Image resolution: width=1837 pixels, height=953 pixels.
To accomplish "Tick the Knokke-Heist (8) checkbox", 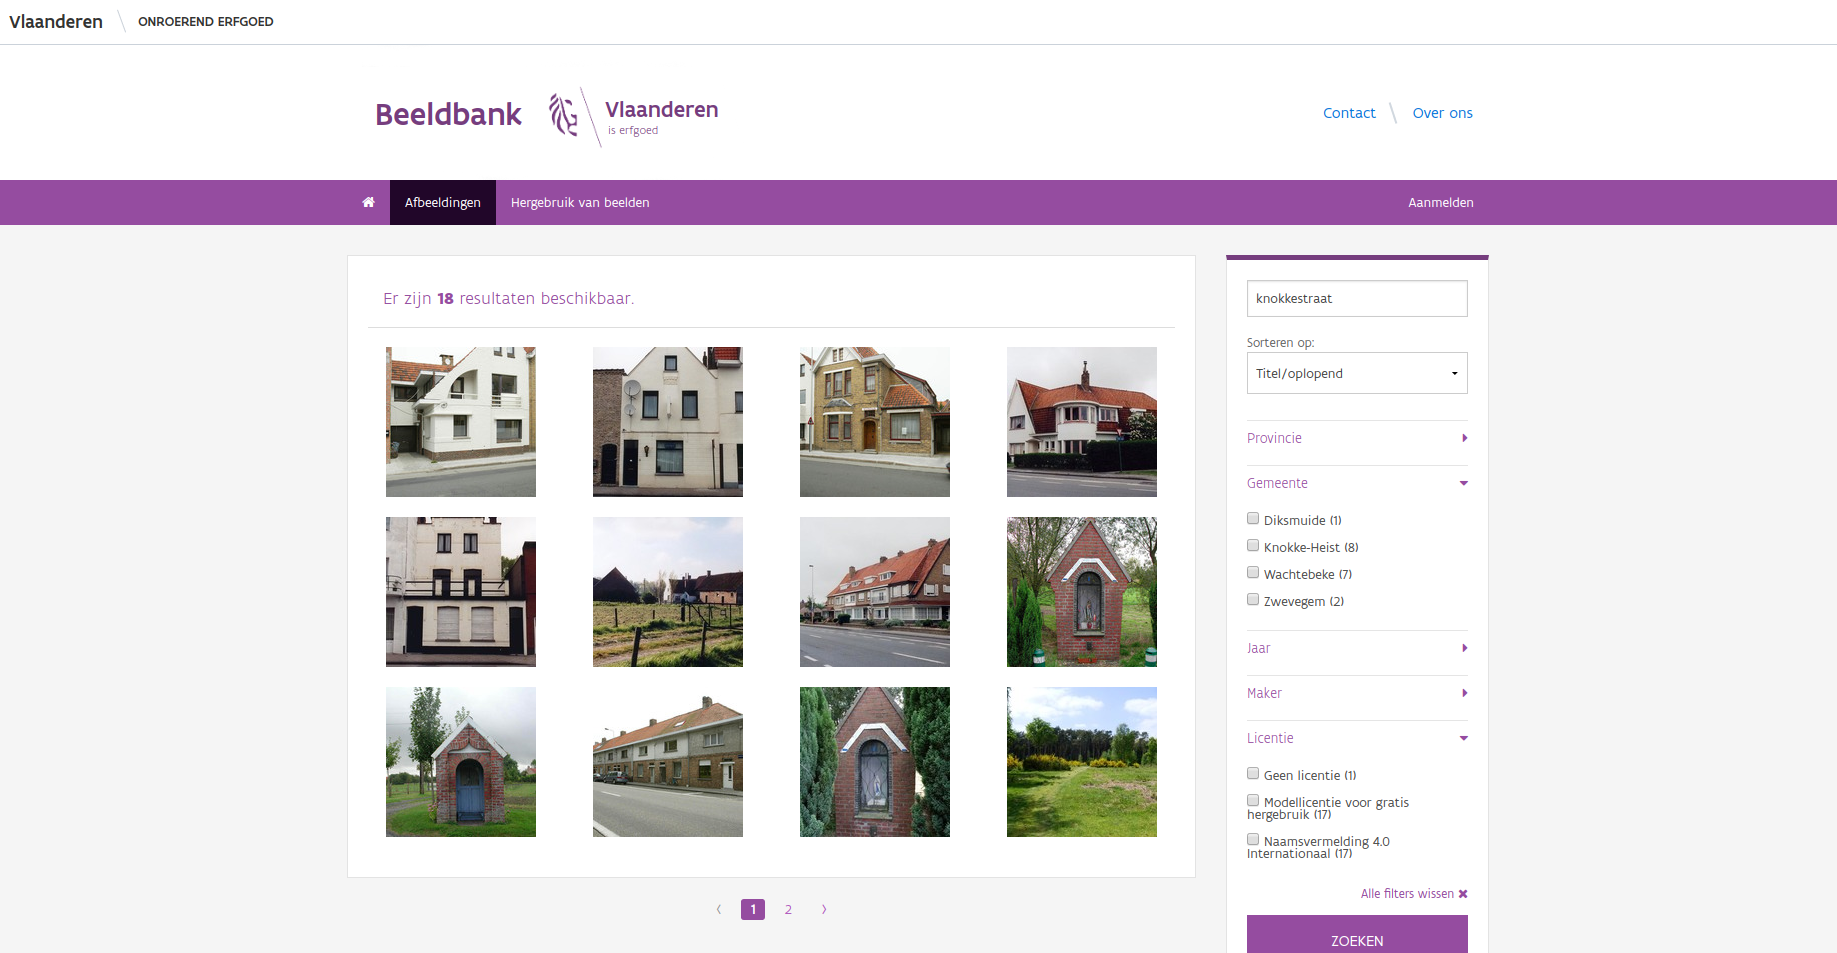I will 1253,545.
